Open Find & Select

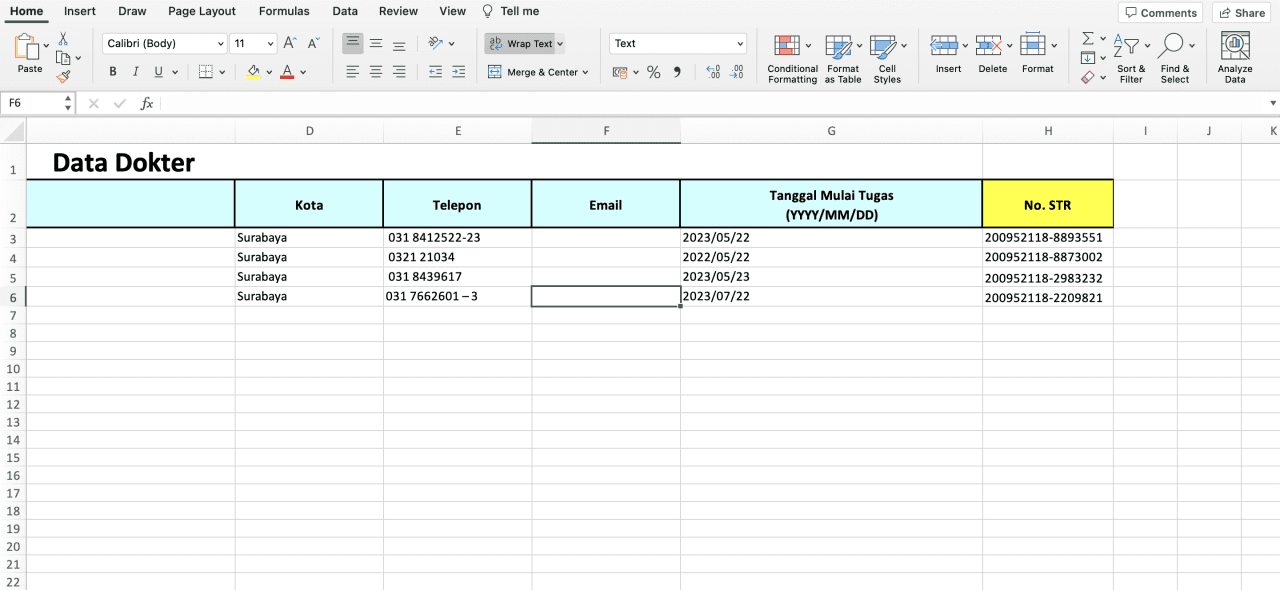point(1175,58)
